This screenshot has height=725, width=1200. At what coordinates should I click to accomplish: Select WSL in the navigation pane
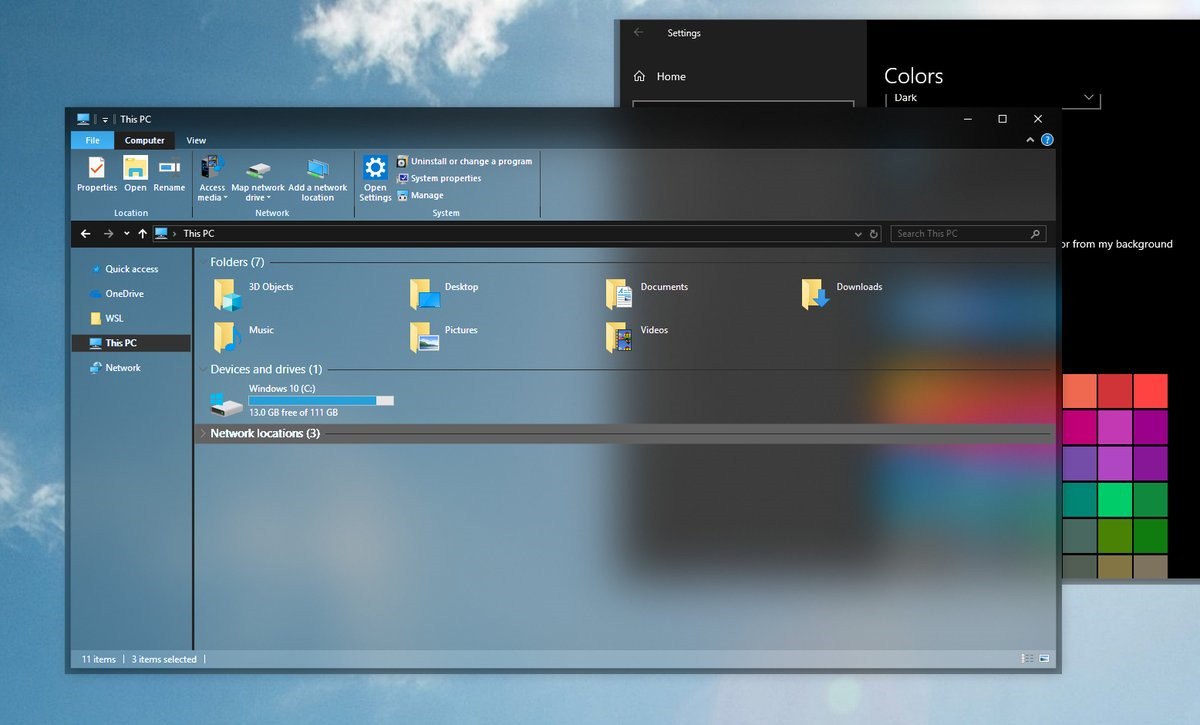pos(113,318)
